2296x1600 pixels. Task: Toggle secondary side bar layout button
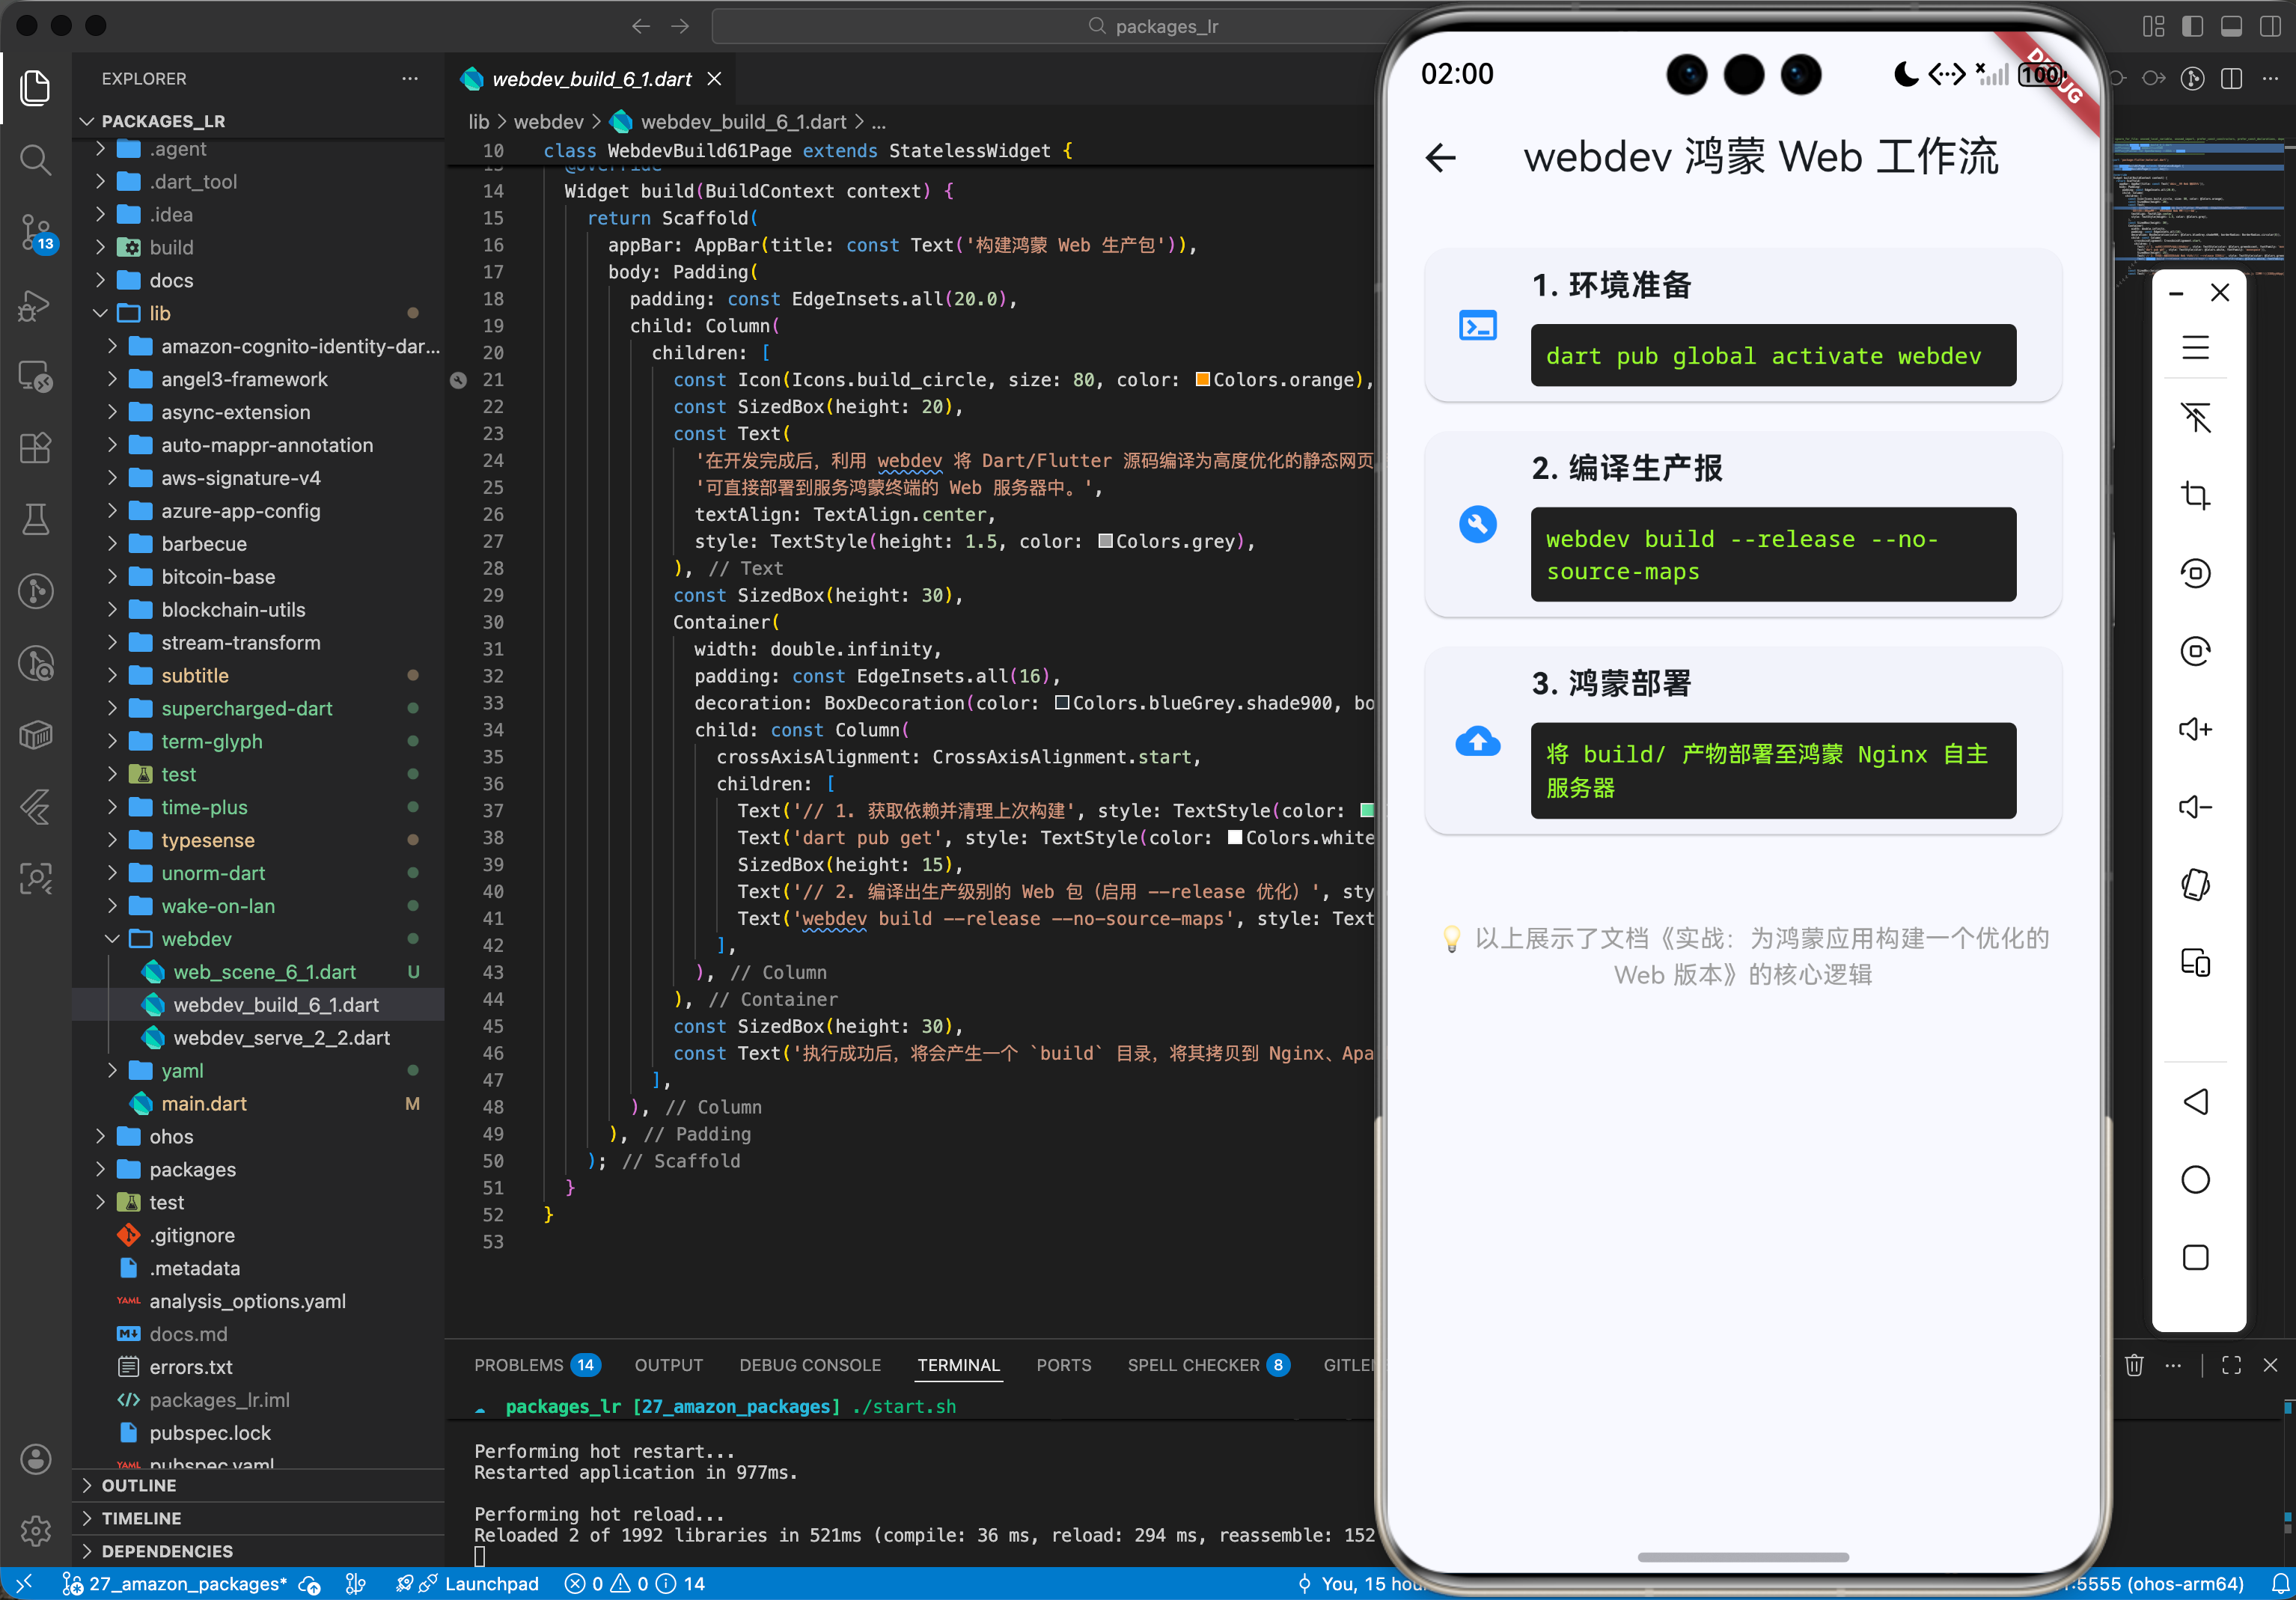tap(2270, 27)
